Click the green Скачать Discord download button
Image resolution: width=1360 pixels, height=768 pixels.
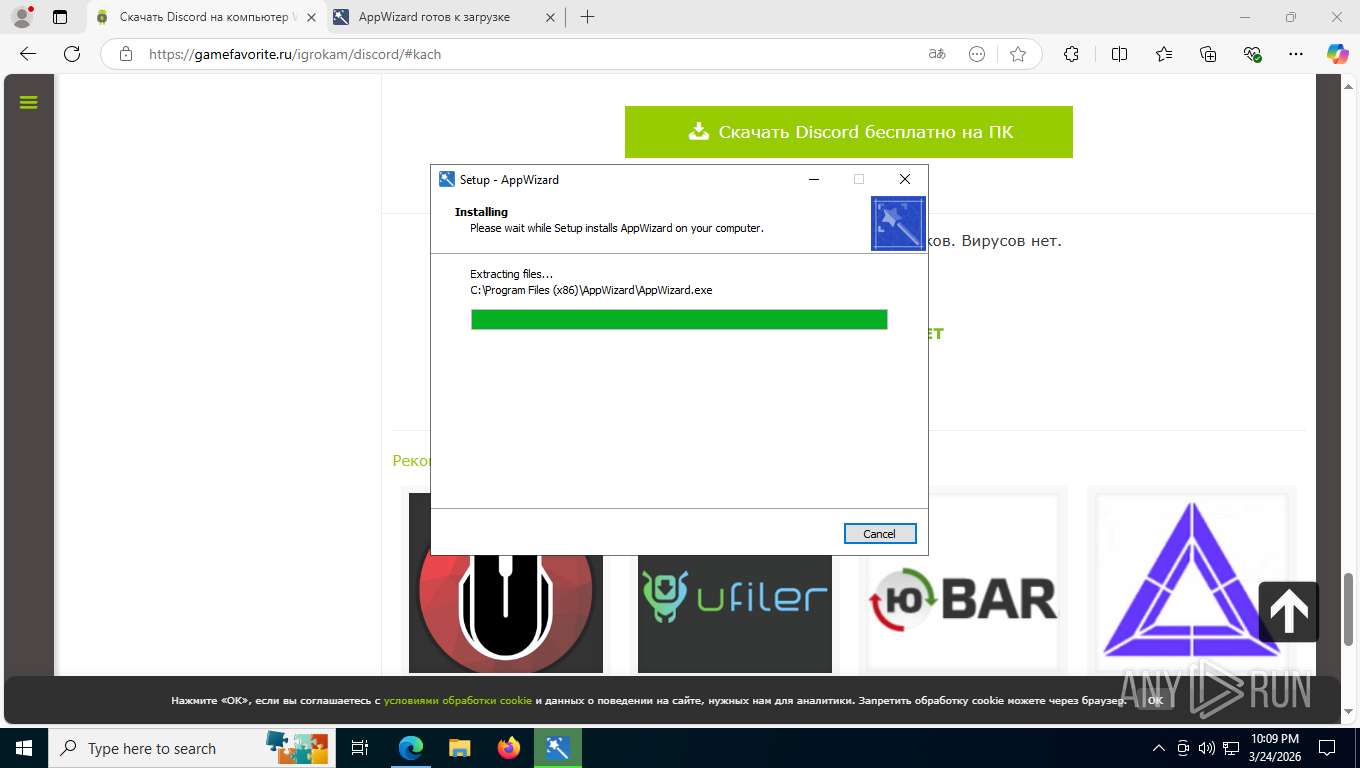[x=849, y=132]
